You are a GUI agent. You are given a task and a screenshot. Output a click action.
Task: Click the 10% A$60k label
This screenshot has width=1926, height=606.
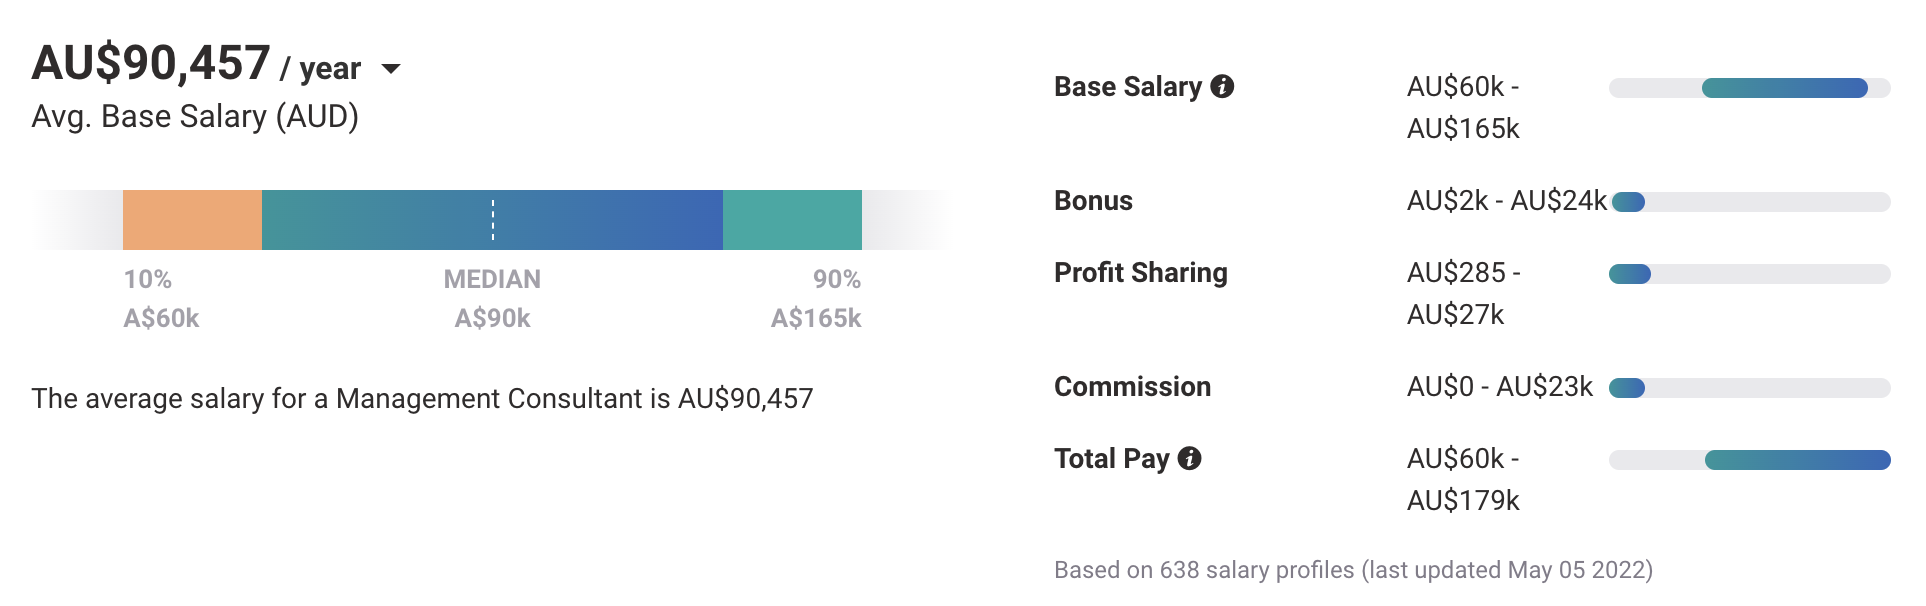(161, 299)
